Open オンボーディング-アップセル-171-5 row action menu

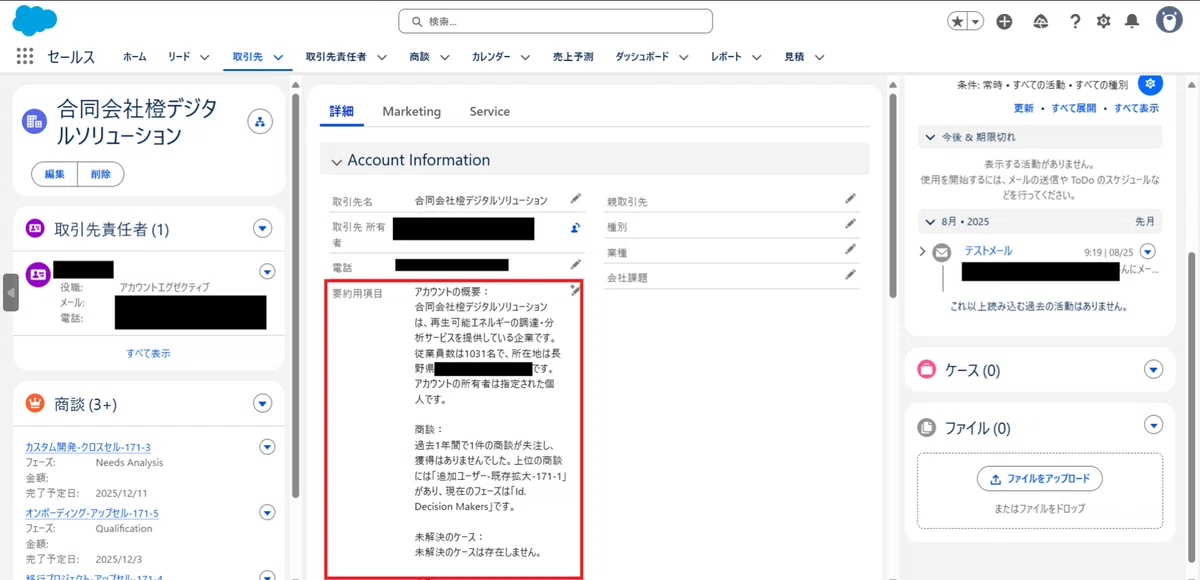click(x=267, y=513)
